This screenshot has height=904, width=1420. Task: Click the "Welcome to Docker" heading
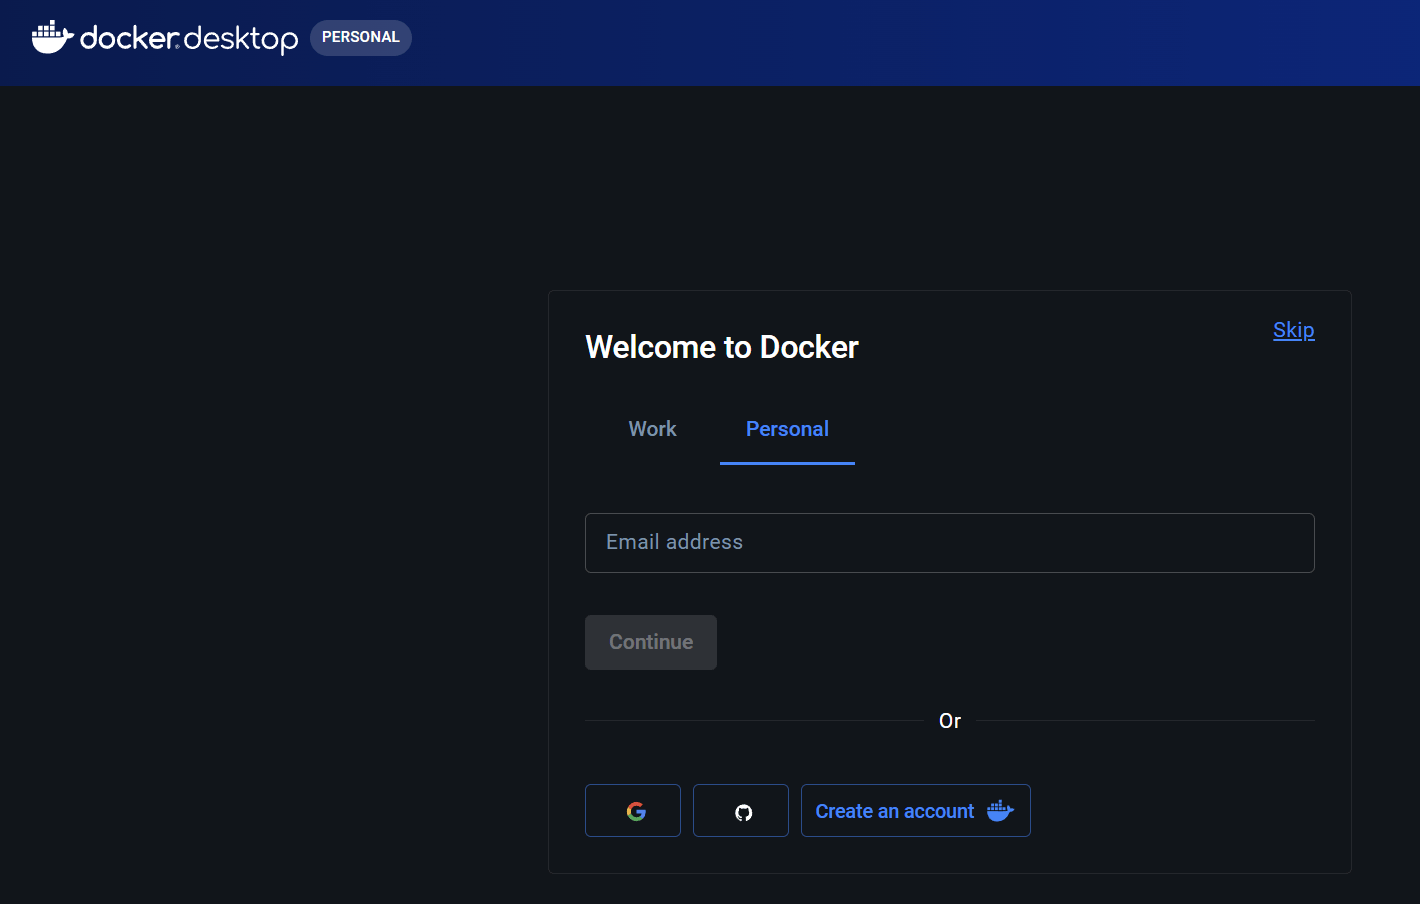(x=722, y=347)
